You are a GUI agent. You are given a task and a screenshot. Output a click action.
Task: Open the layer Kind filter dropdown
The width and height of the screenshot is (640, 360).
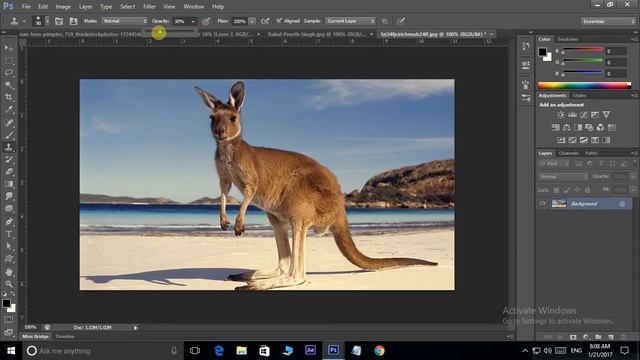point(554,164)
